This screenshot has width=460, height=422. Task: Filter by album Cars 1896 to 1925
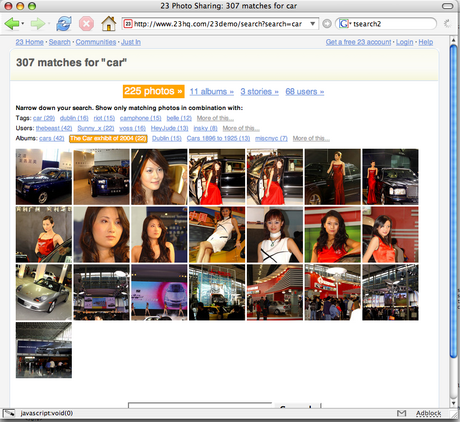(x=218, y=138)
